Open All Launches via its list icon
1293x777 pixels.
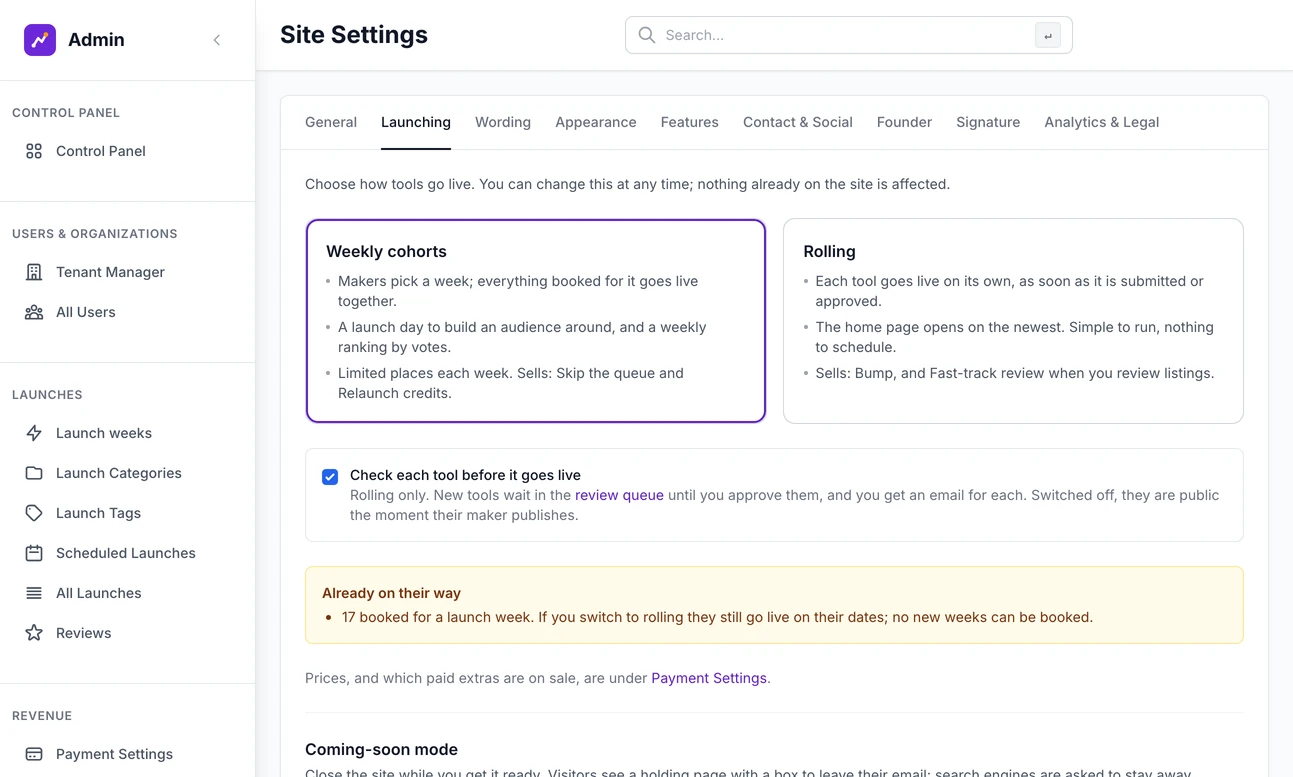[34, 593]
